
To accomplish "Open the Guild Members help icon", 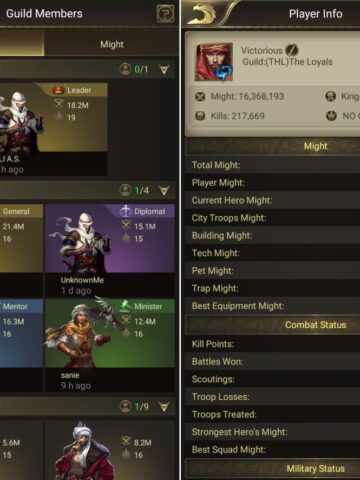I will [165, 13].
